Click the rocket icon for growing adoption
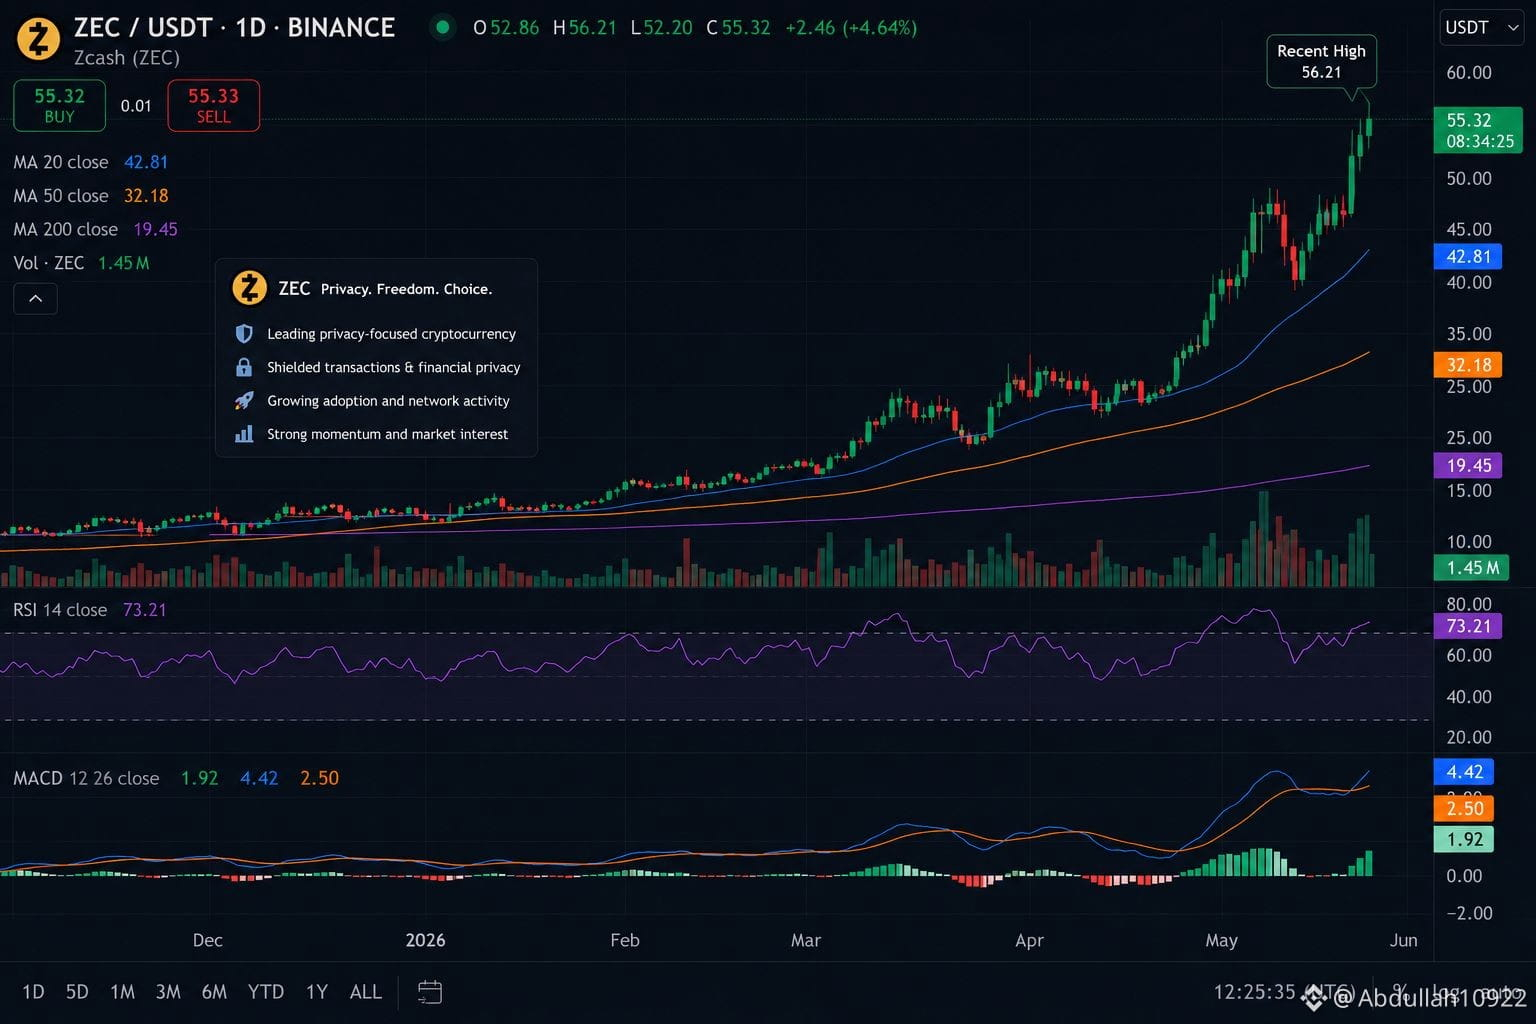This screenshot has width=1536, height=1024. pyautogui.click(x=244, y=400)
